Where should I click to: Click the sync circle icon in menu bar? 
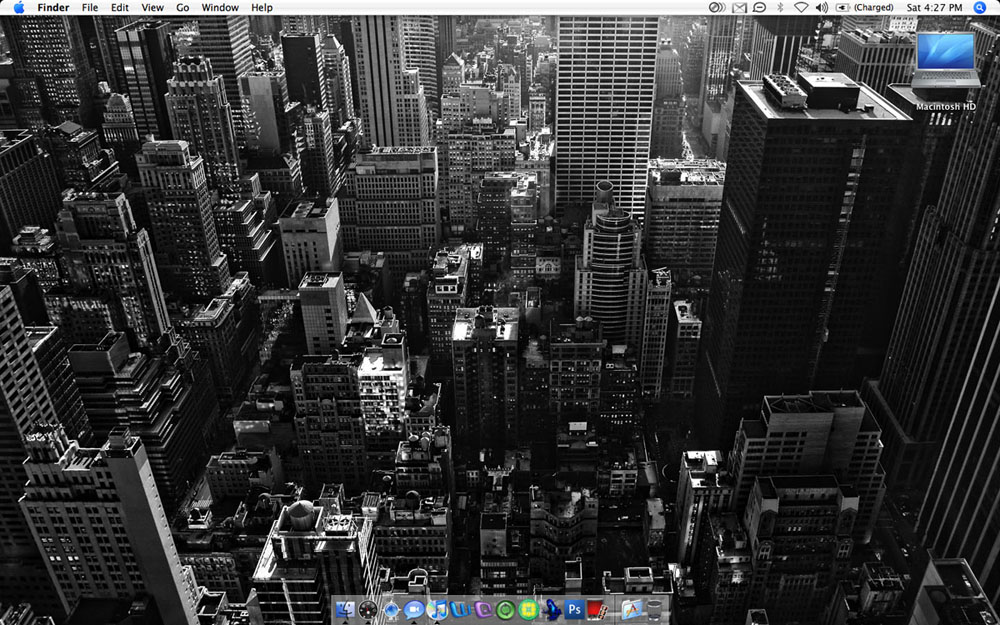tap(717, 8)
